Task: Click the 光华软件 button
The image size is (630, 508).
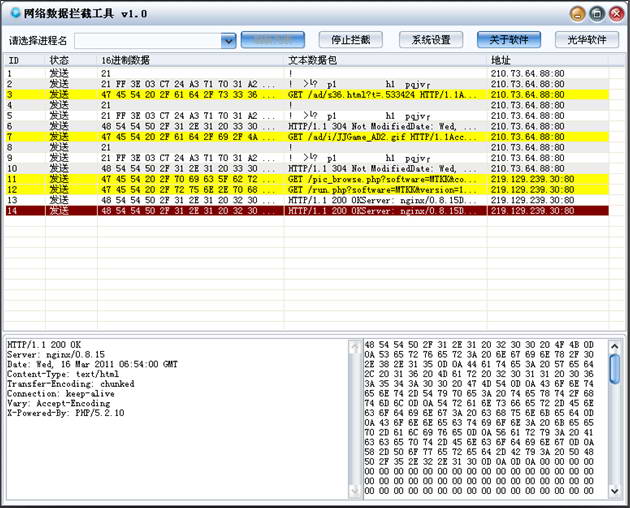Action: (587, 40)
